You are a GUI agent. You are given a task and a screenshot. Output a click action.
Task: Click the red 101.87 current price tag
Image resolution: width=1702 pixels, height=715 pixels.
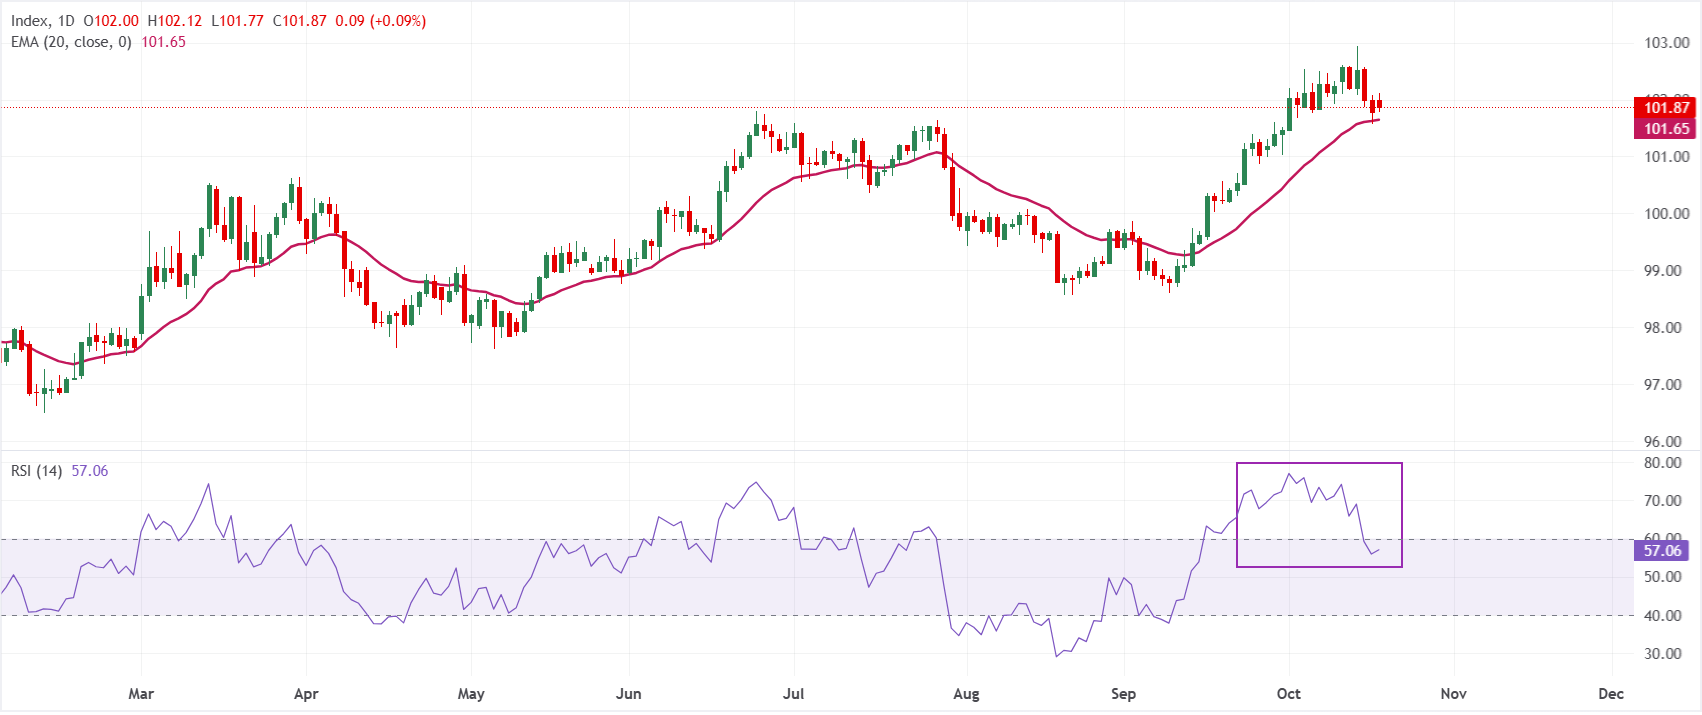[x=1665, y=108]
